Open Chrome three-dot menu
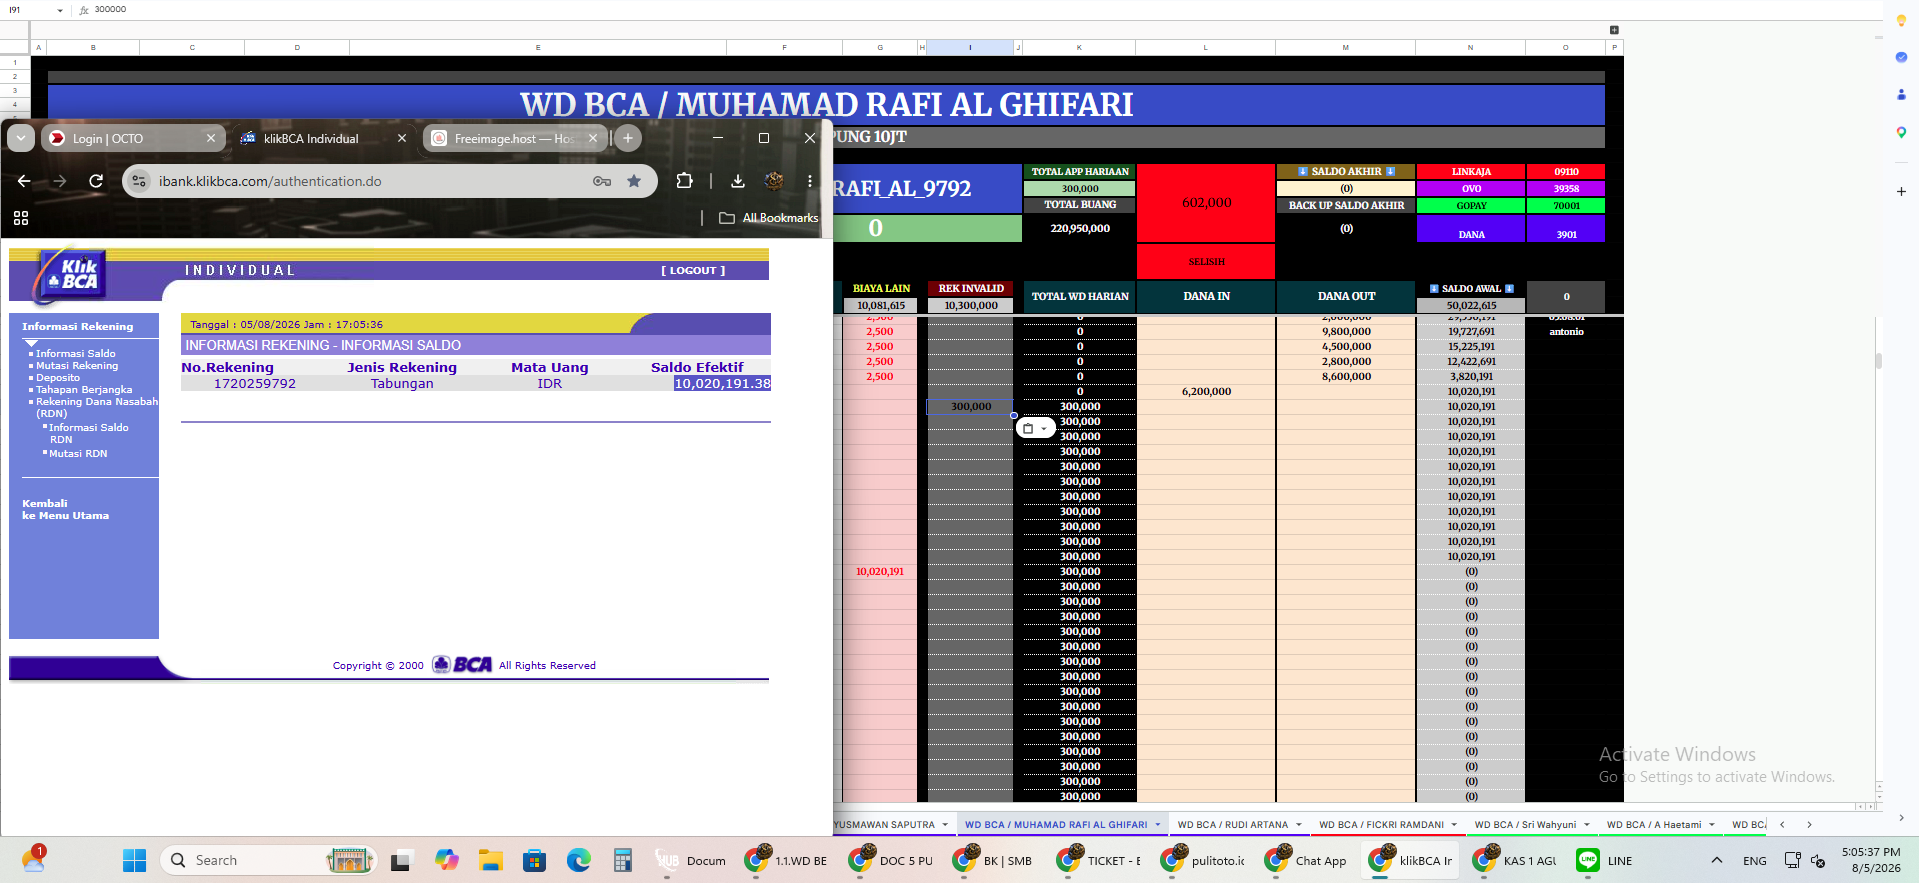This screenshot has height=883, width=1919. (x=810, y=181)
